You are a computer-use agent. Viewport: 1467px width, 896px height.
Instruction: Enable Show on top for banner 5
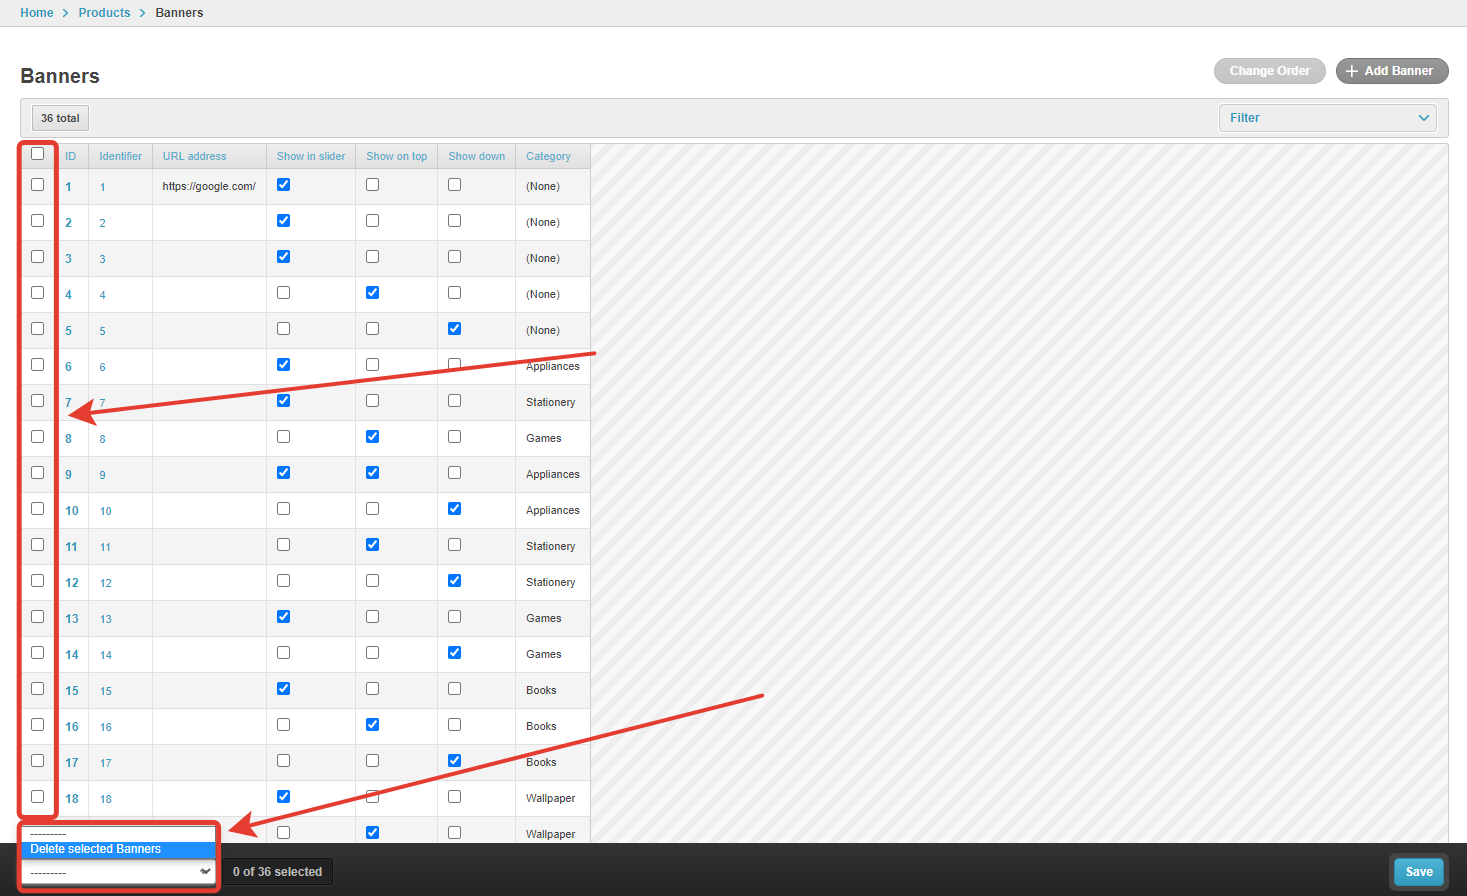373,329
